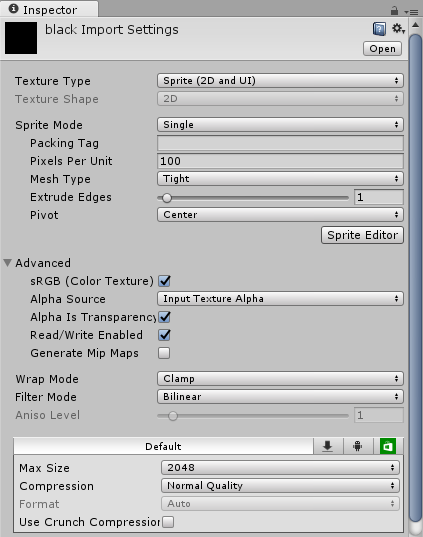Open the Sprite Editor
This screenshot has height=537, width=423.
(362, 235)
